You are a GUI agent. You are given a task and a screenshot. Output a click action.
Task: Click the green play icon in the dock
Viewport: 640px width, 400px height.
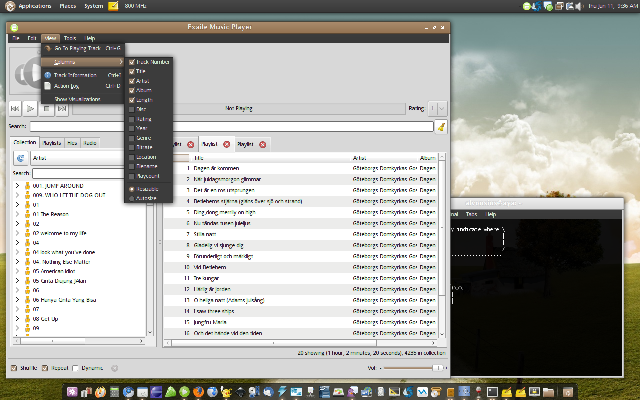pos(184,392)
